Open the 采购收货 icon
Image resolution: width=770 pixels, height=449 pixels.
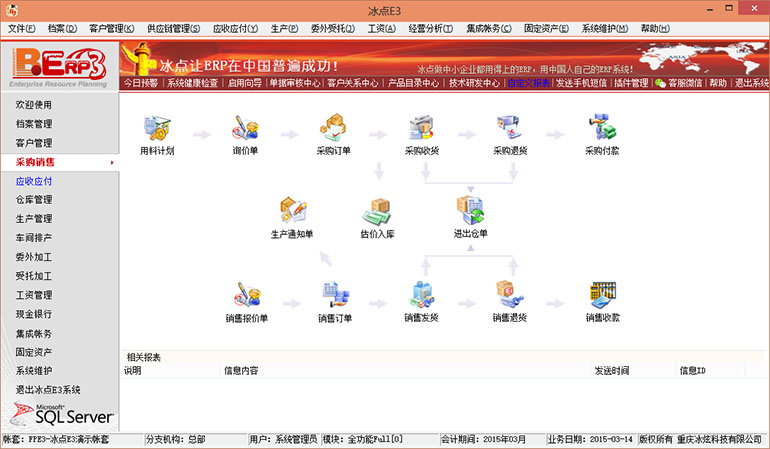[422, 128]
